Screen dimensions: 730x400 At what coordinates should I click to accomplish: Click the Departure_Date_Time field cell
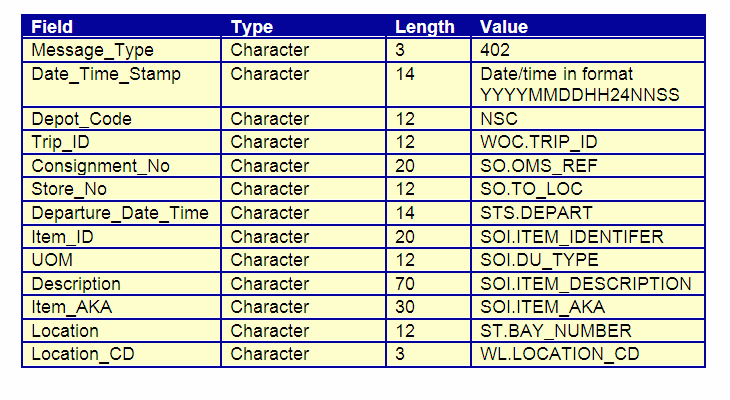tap(122, 213)
